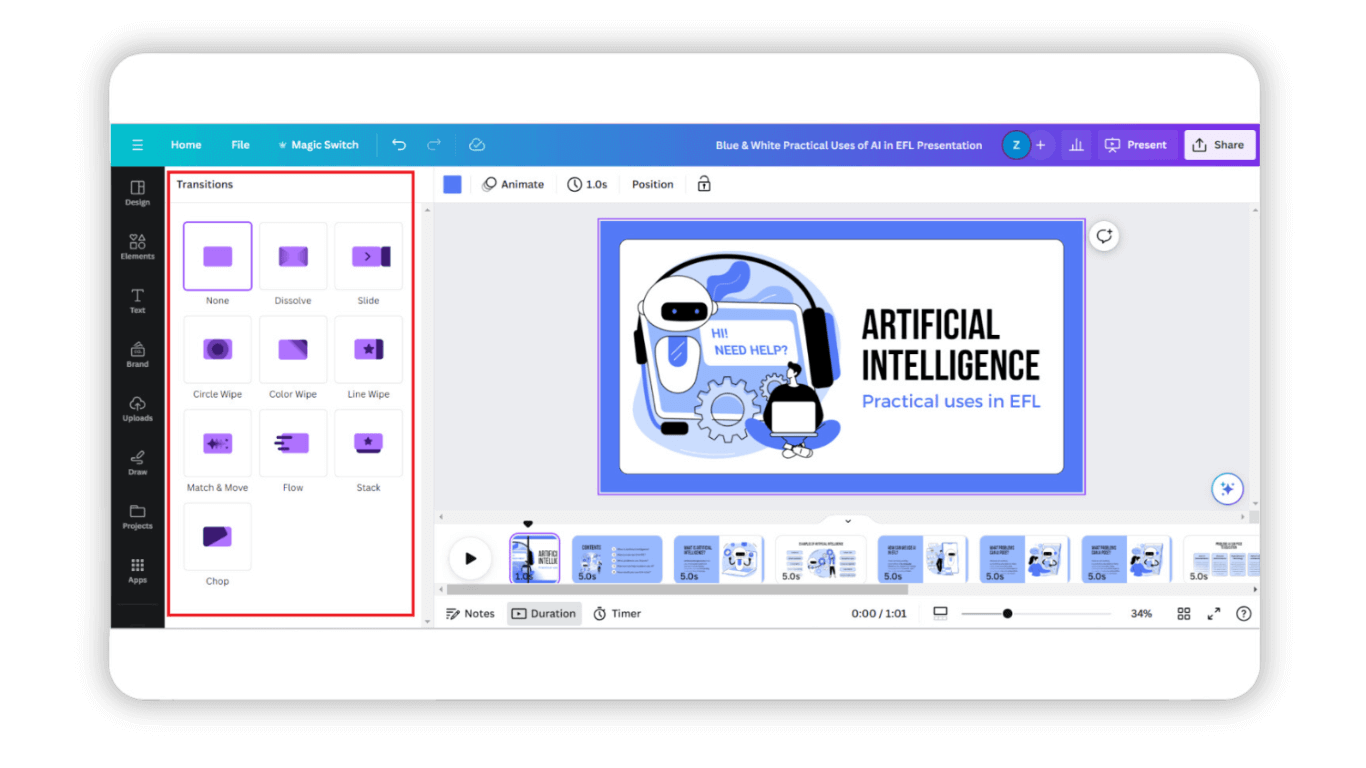Open the File menu
Screen dimensions: 1366x768
click(240, 144)
